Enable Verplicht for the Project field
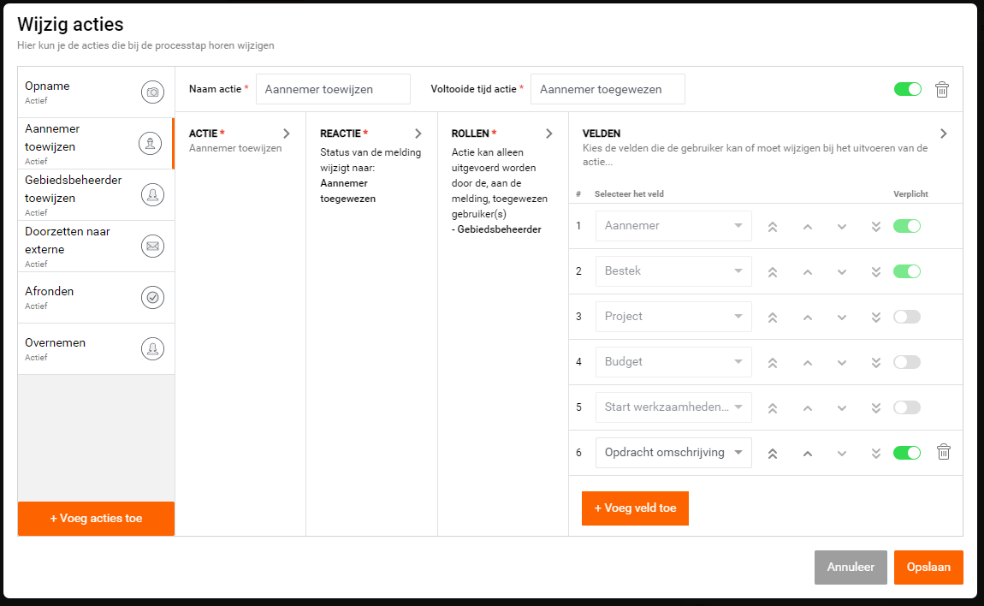 point(907,317)
